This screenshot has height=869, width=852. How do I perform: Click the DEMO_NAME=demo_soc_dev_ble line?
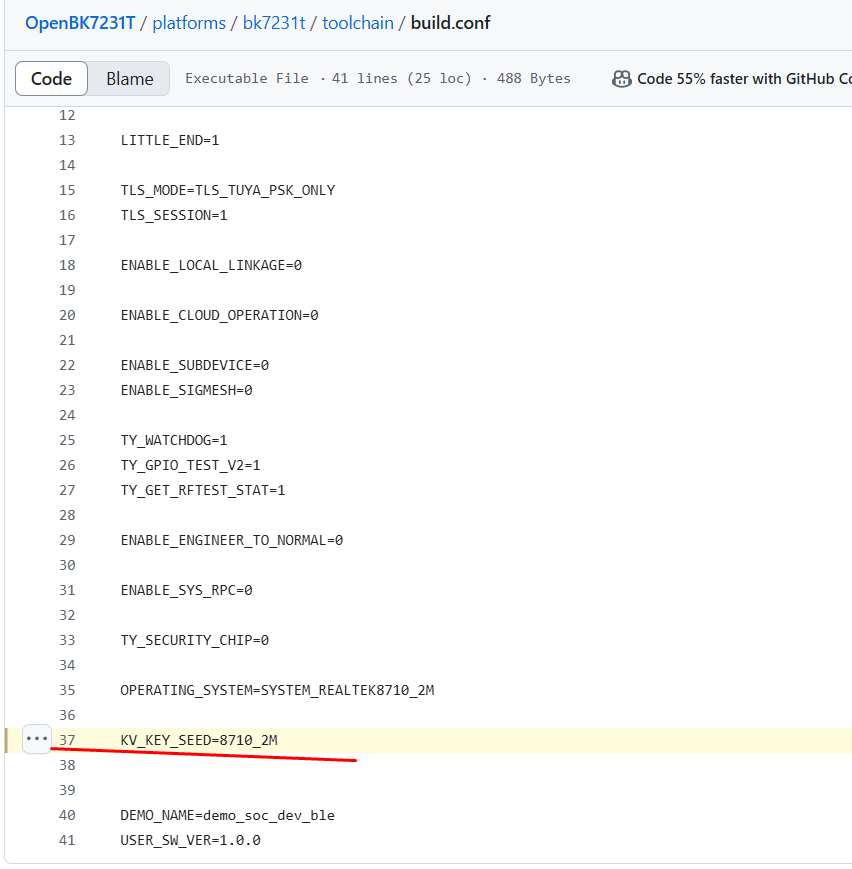(228, 815)
